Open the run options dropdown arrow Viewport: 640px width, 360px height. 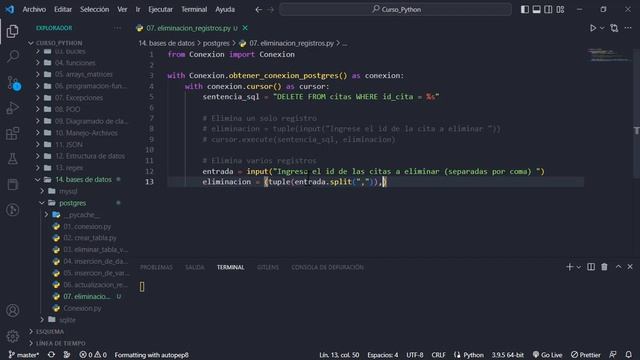[602, 28]
